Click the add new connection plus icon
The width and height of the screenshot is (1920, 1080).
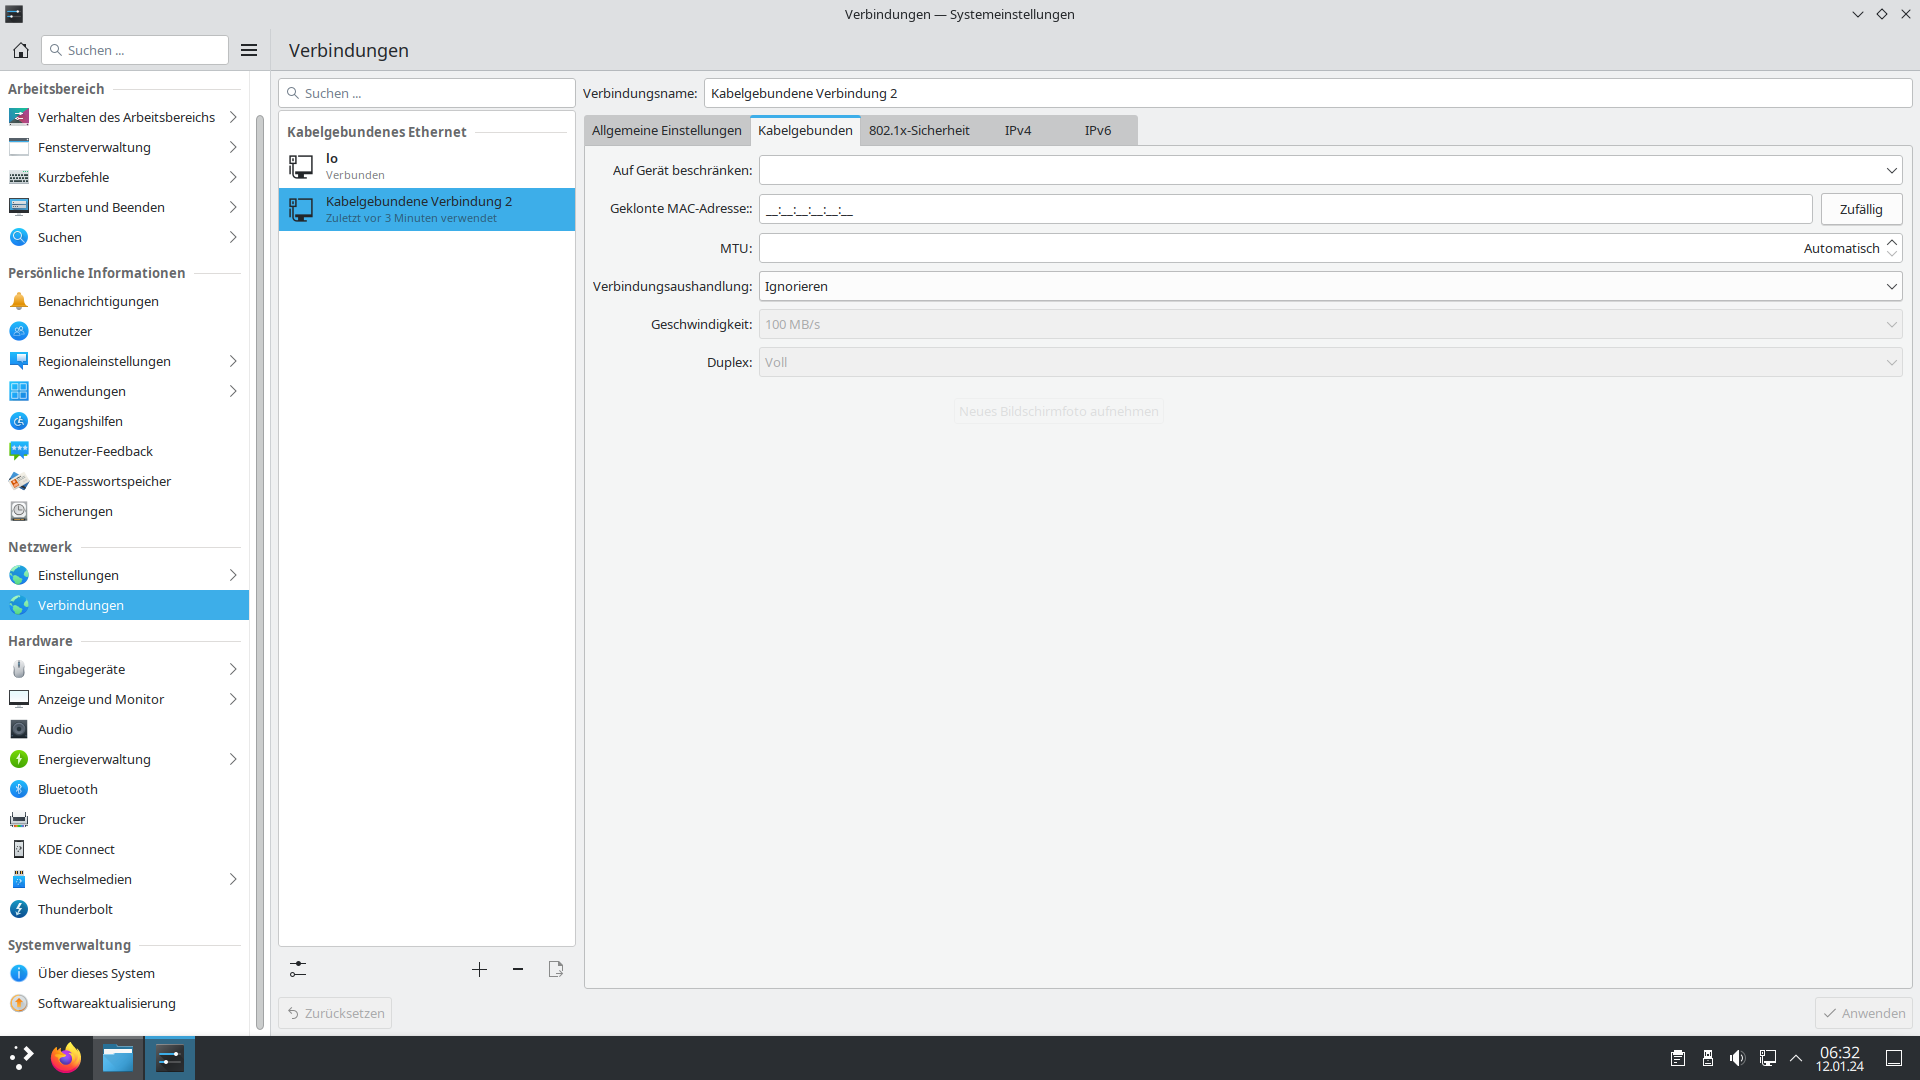coord(479,969)
